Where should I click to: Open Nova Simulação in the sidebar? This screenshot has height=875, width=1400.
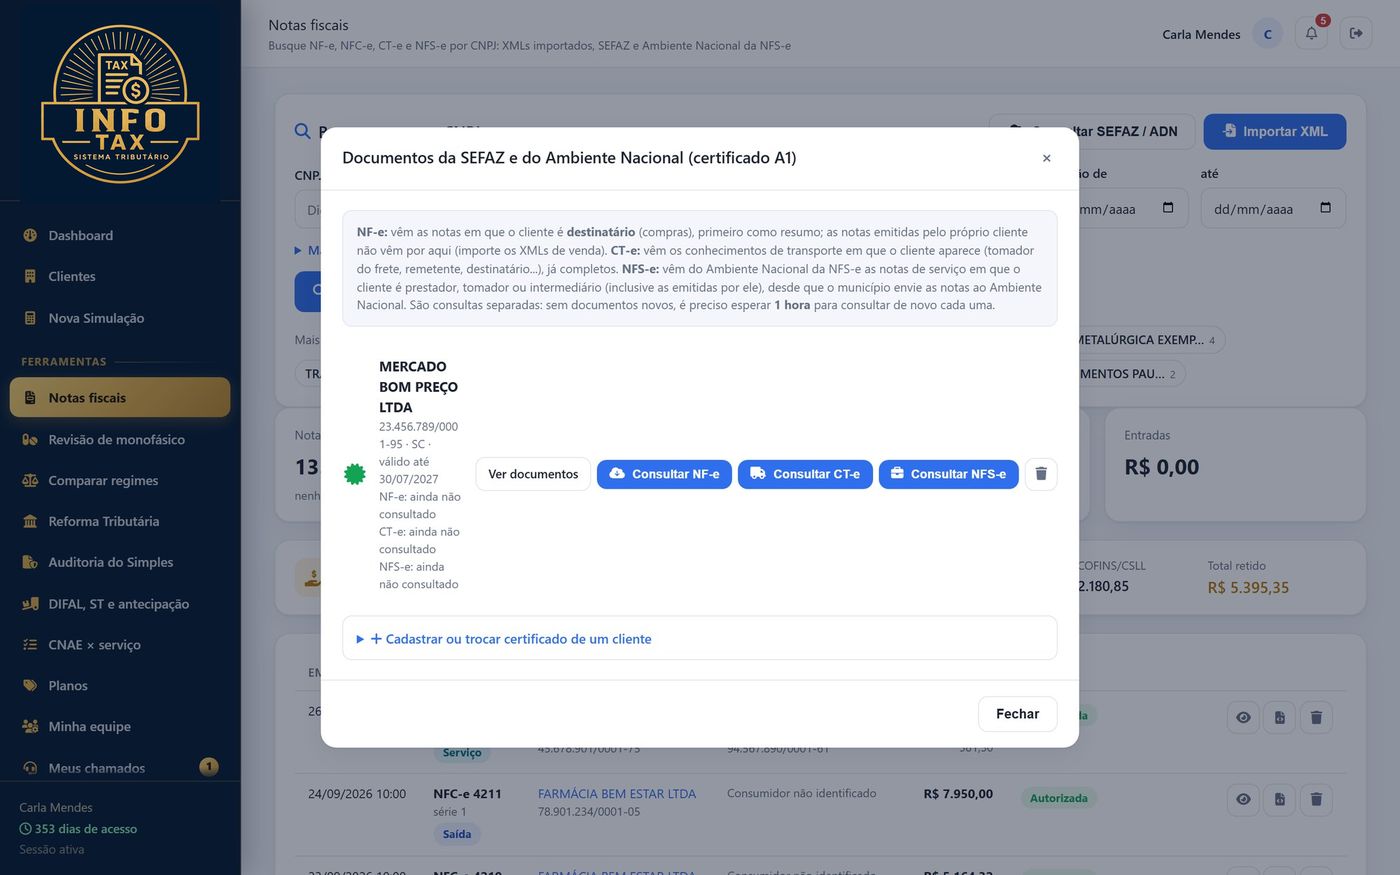pyautogui.click(x=120, y=318)
